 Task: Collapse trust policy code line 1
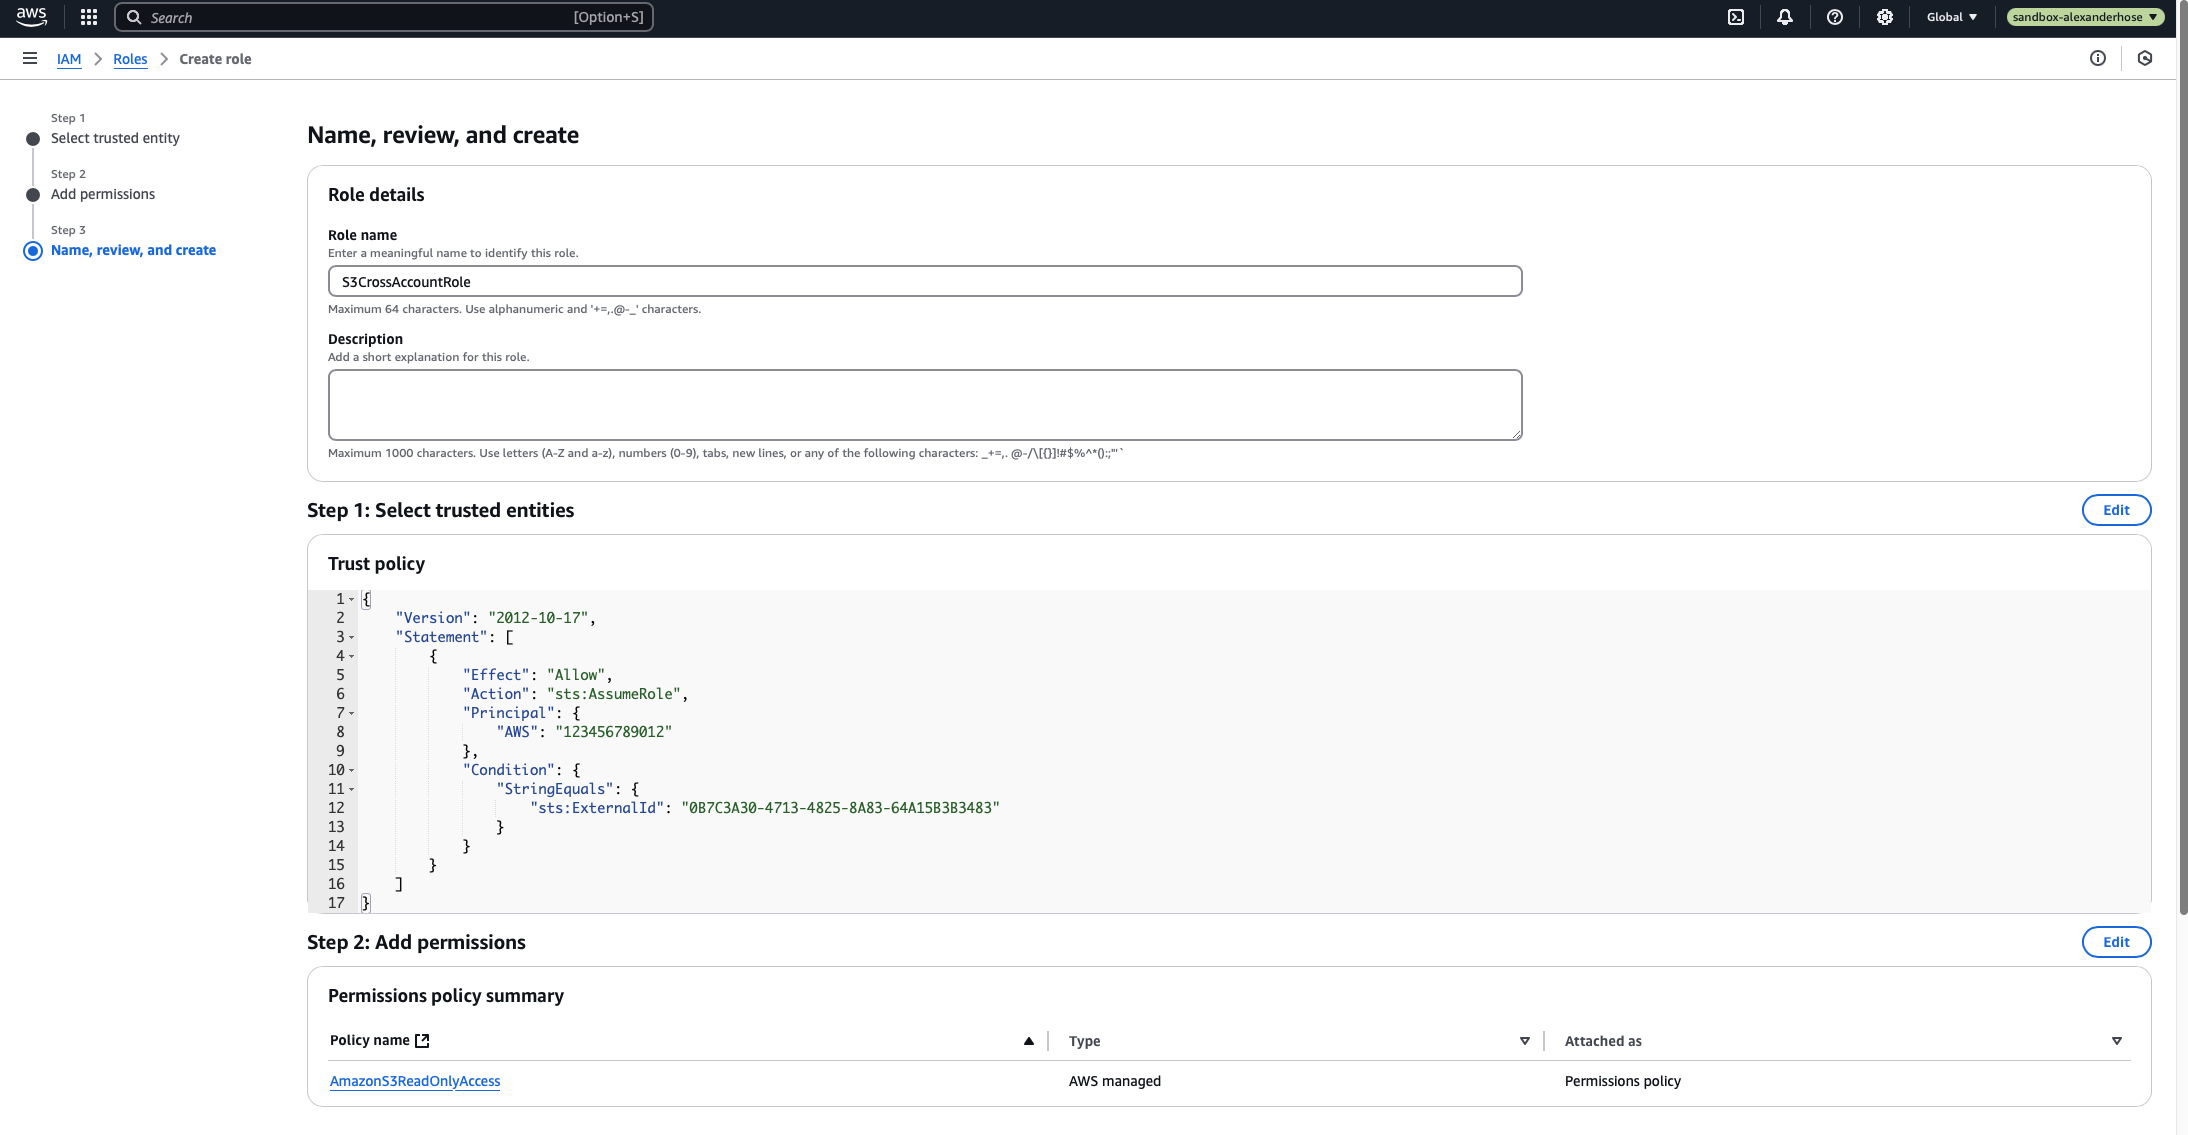click(351, 599)
